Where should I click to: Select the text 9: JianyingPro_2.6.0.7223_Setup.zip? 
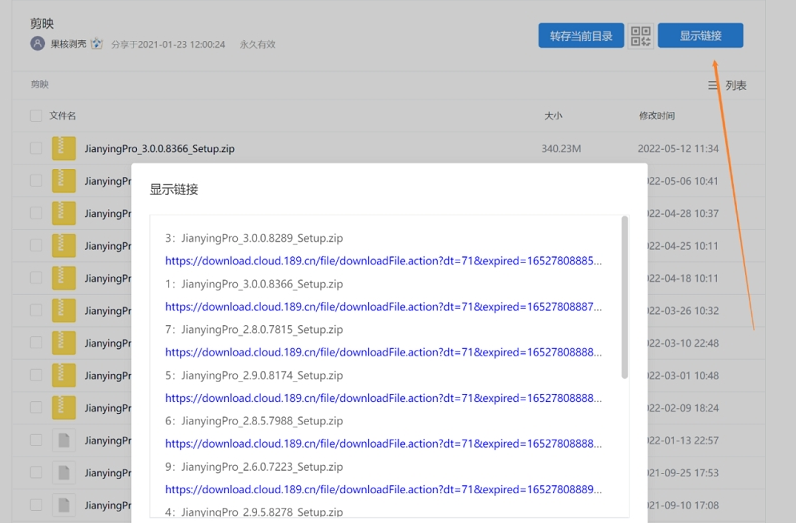tap(254, 467)
